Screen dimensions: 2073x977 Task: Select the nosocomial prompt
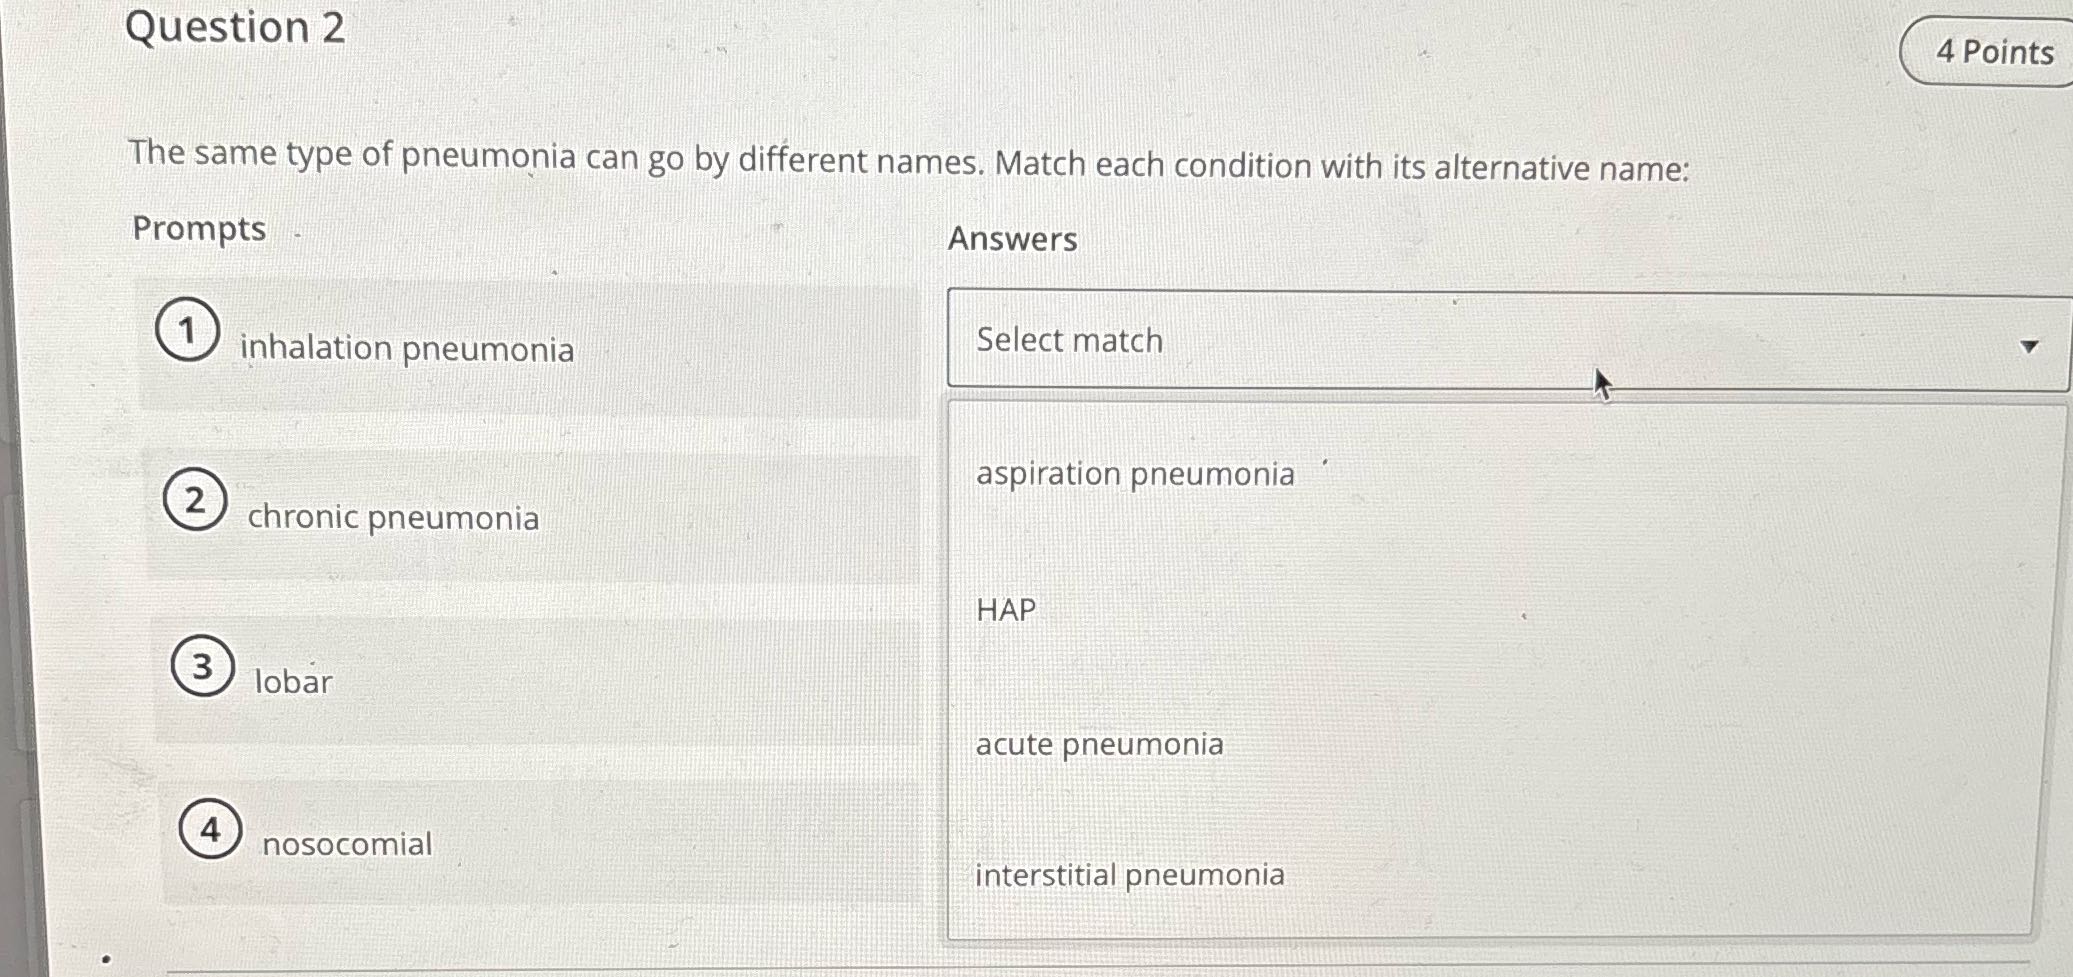click(x=346, y=844)
